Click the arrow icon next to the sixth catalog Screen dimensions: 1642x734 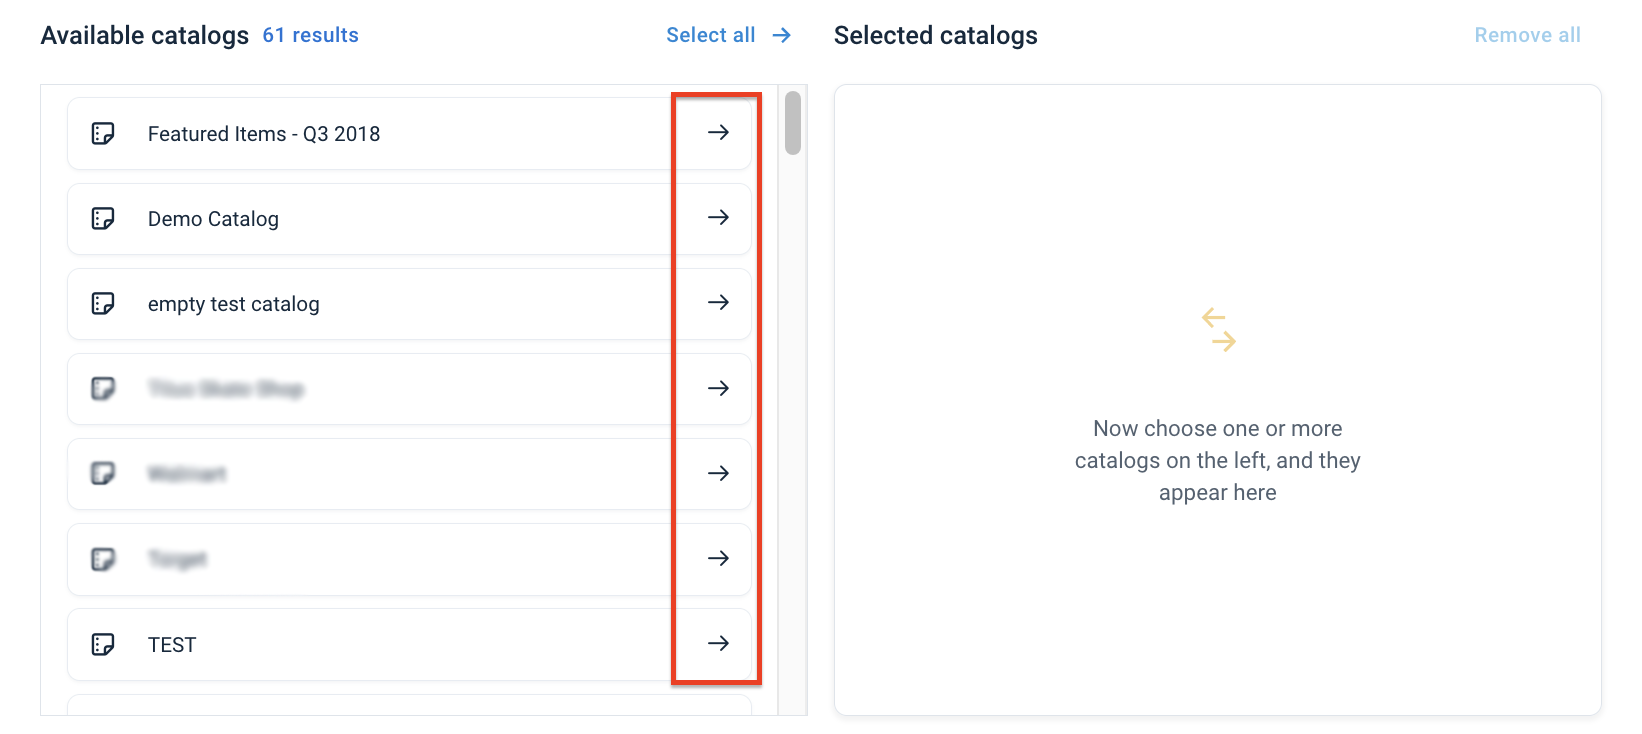(x=718, y=559)
